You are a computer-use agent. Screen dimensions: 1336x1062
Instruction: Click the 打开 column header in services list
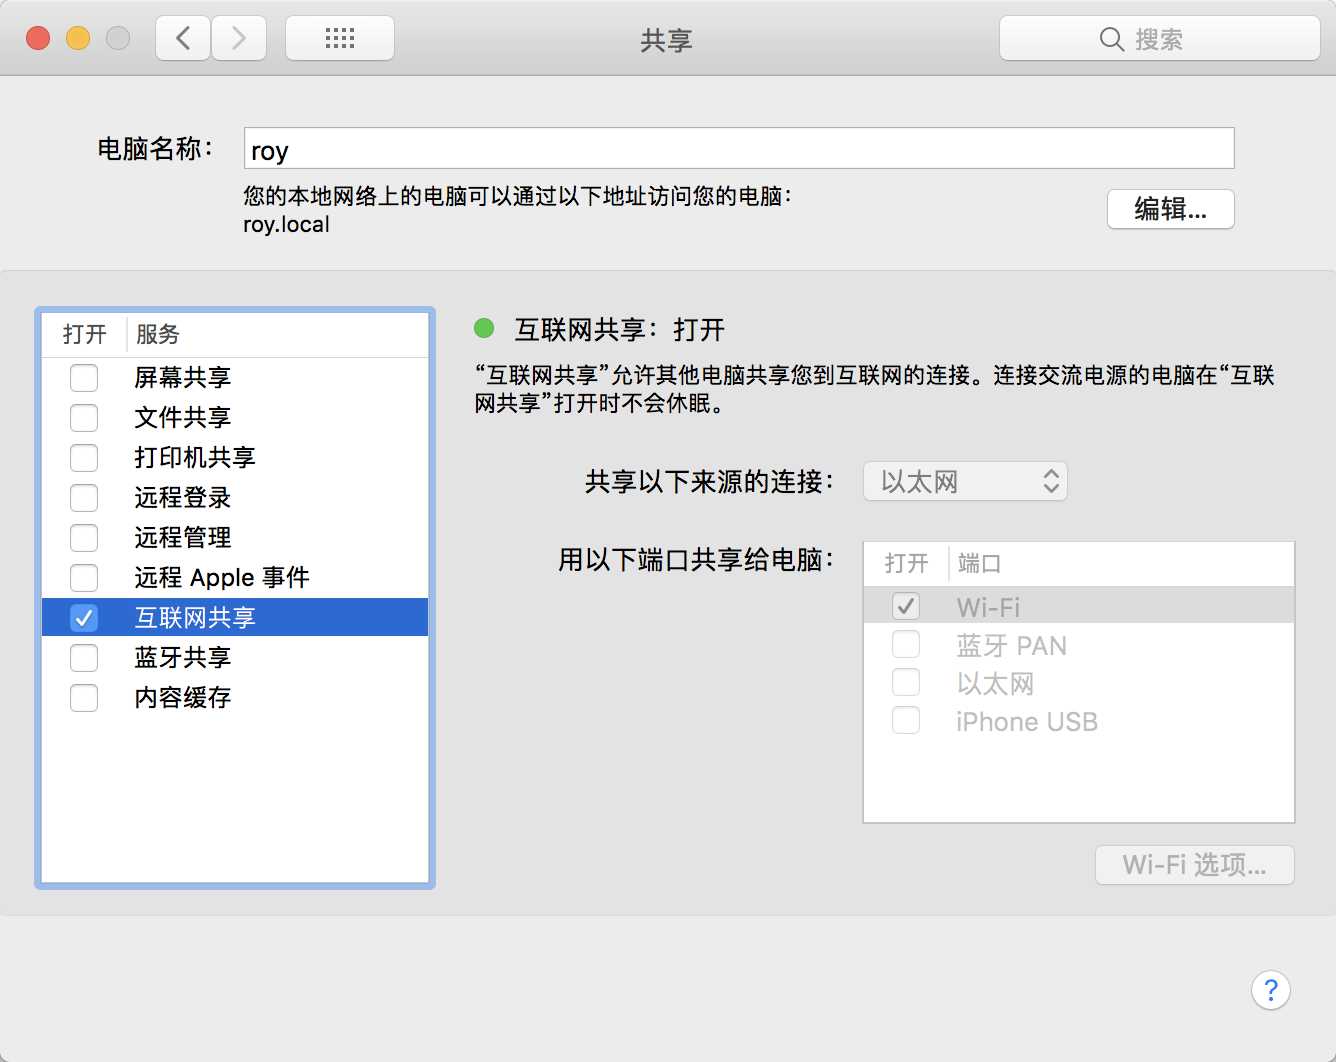click(84, 334)
